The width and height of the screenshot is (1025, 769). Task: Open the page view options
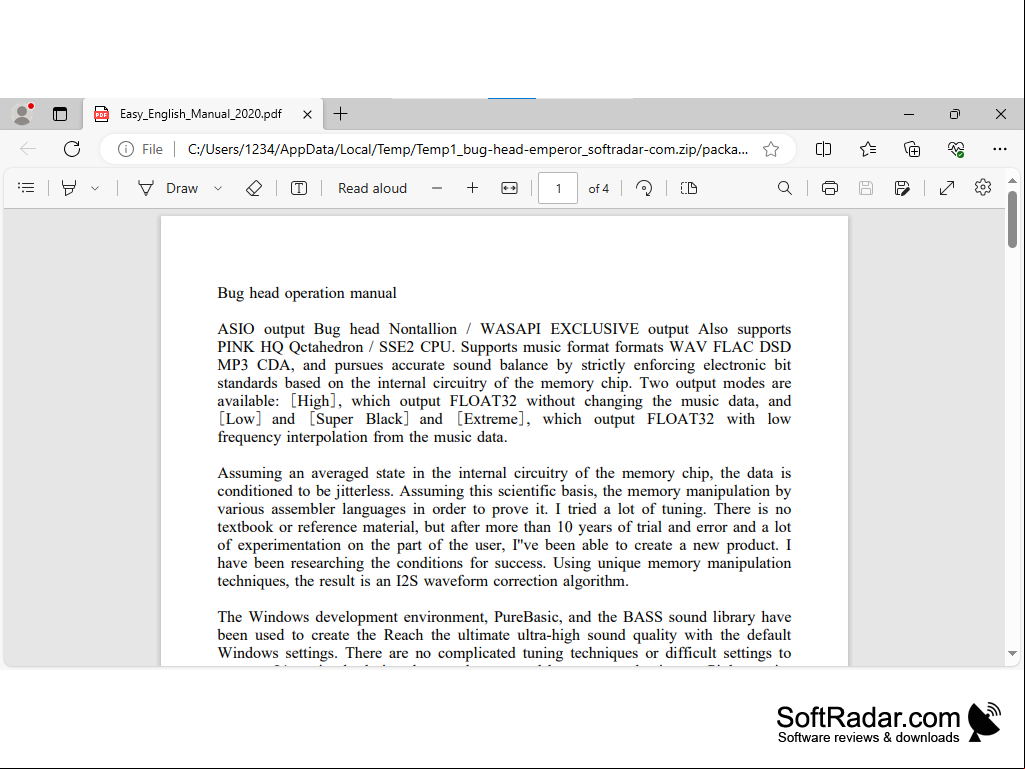click(x=689, y=188)
